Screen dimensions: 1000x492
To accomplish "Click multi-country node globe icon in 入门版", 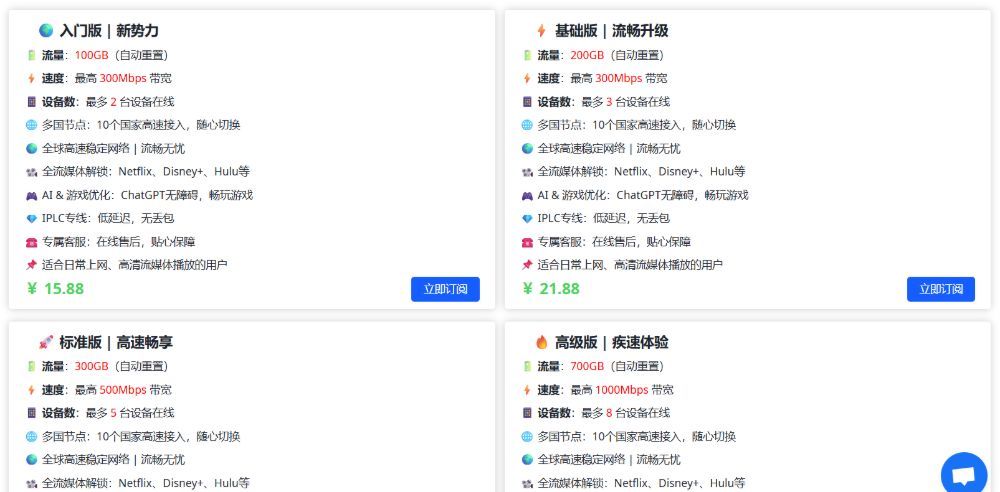I will point(31,125).
